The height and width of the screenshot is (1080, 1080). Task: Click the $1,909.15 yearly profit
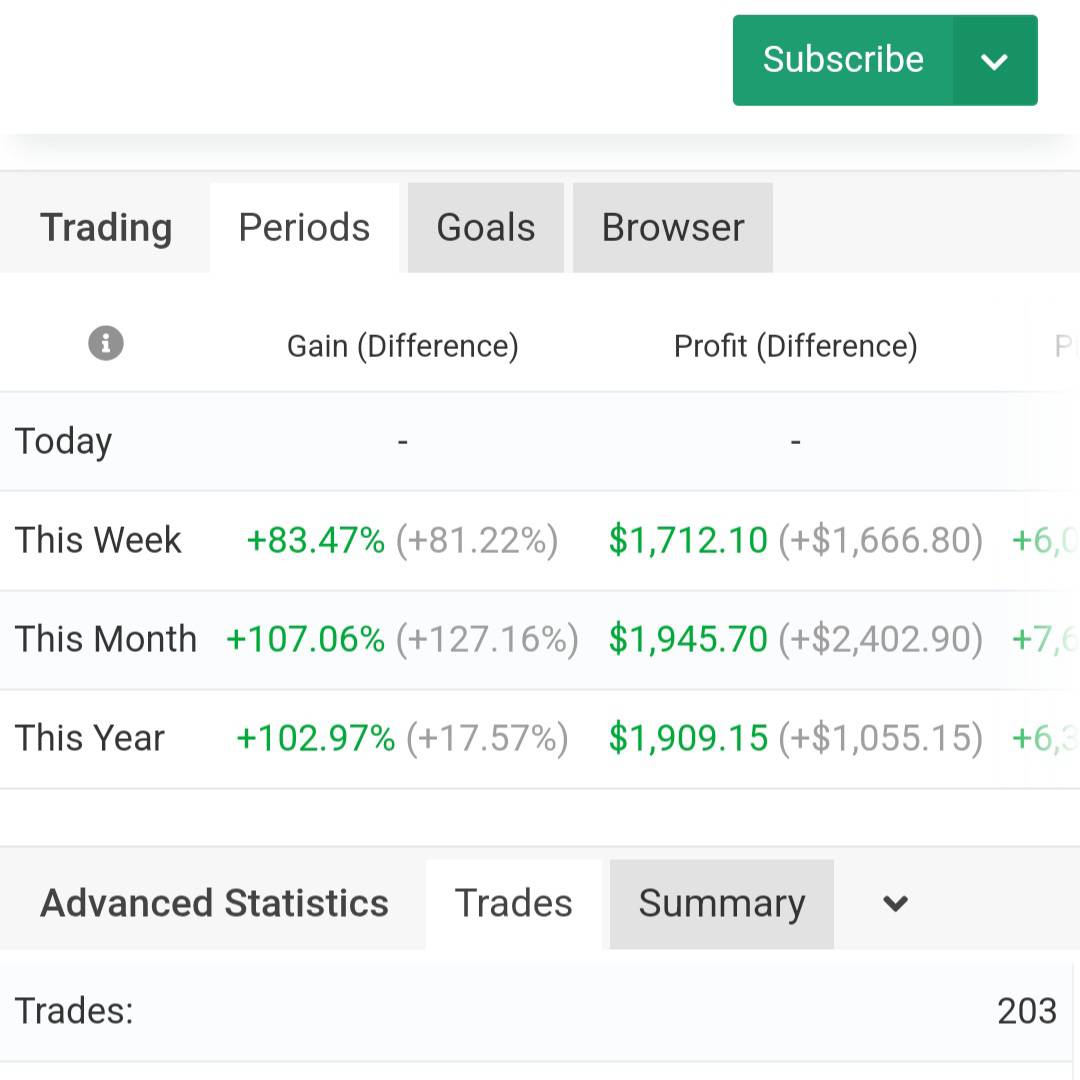tap(688, 738)
